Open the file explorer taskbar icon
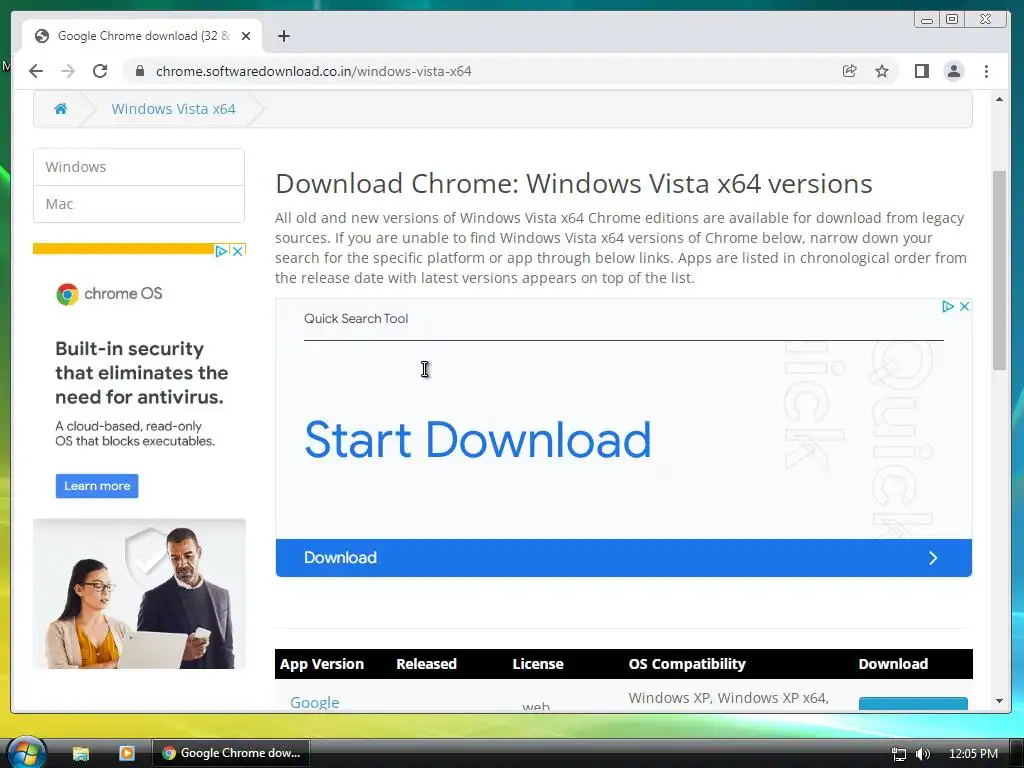The height and width of the screenshot is (768, 1024). 80,753
